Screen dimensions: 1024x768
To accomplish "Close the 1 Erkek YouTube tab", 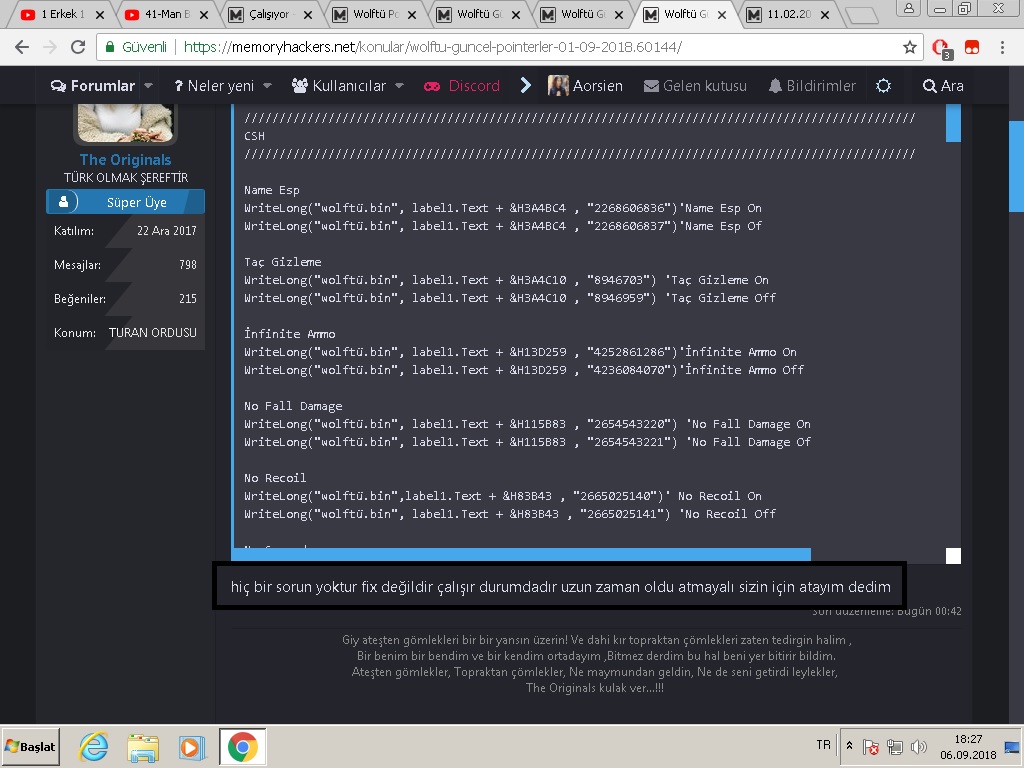I will click(100, 14).
